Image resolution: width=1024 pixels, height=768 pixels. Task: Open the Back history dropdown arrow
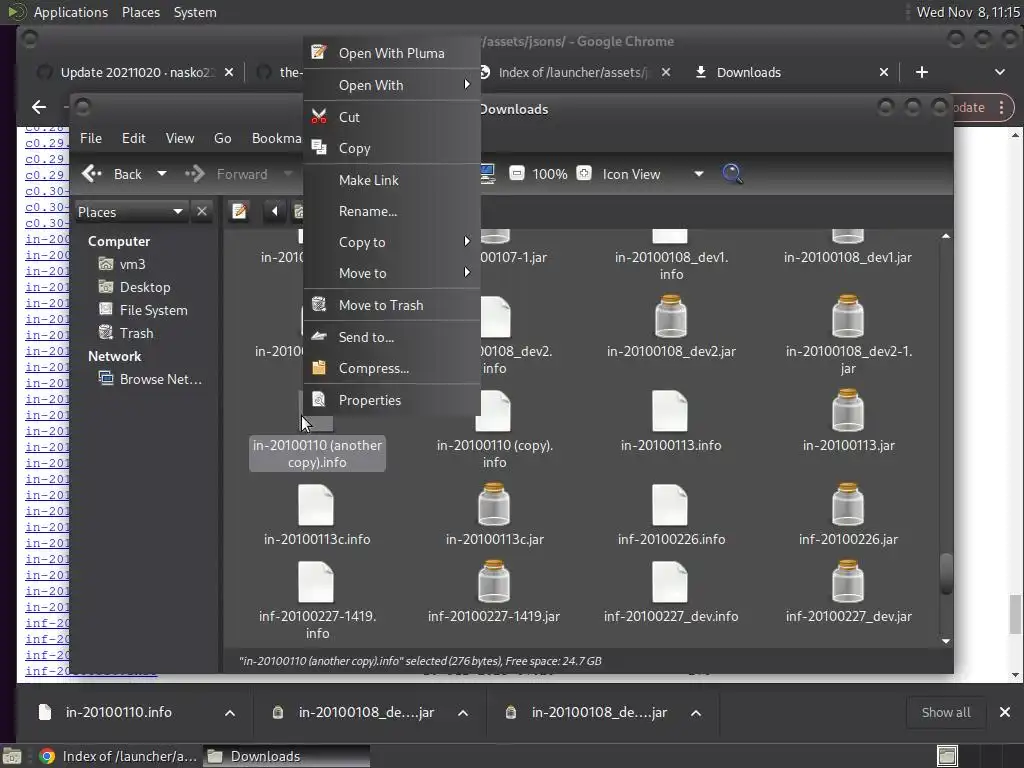[162, 174]
